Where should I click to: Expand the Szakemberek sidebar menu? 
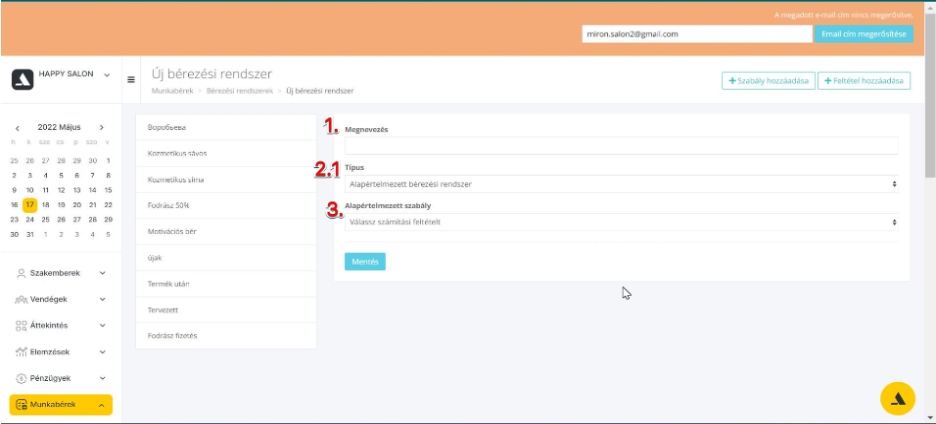coord(61,272)
